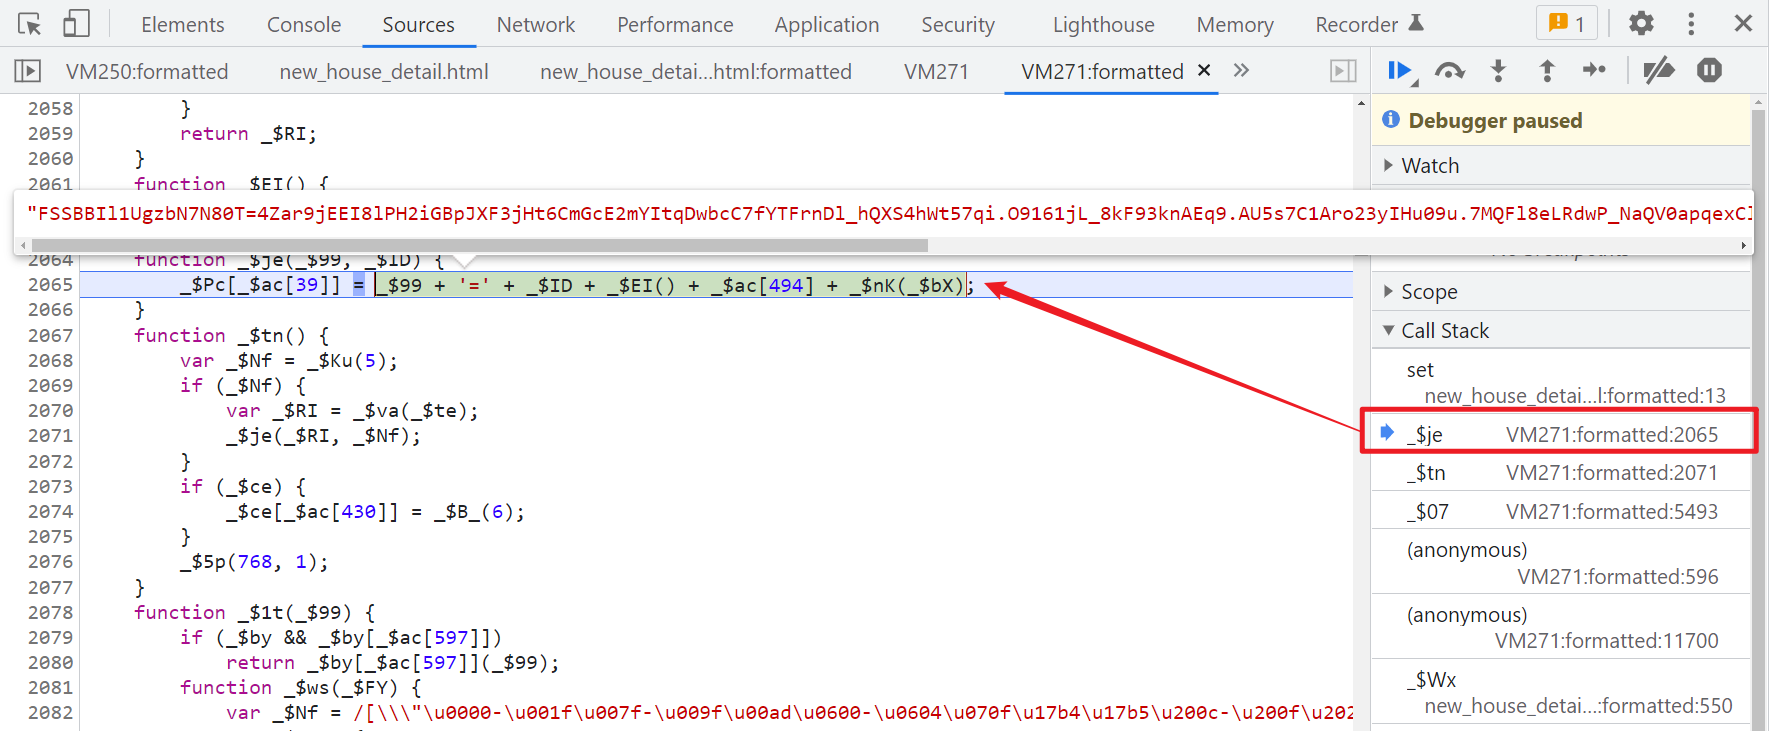Open new_house_detai...html:formatted file tab
The height and width of the screenshot is (731, 1769).
point(696,71)
